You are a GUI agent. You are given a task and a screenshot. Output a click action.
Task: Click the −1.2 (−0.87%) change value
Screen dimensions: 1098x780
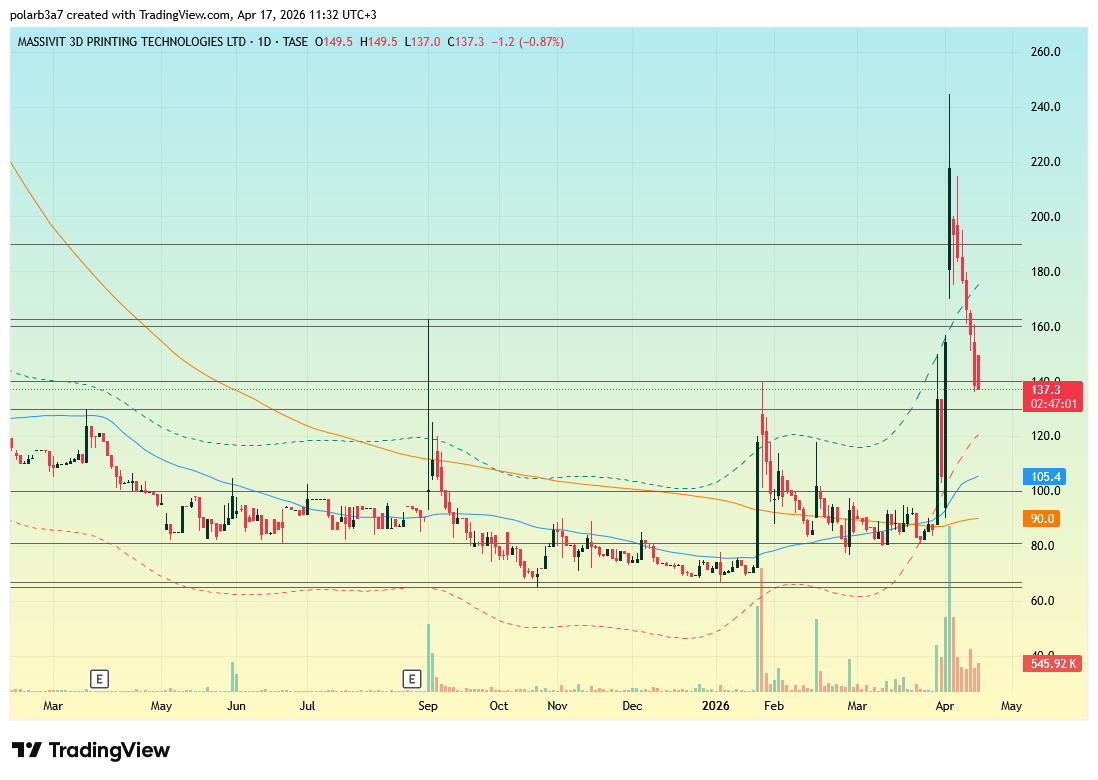point(527,42)
